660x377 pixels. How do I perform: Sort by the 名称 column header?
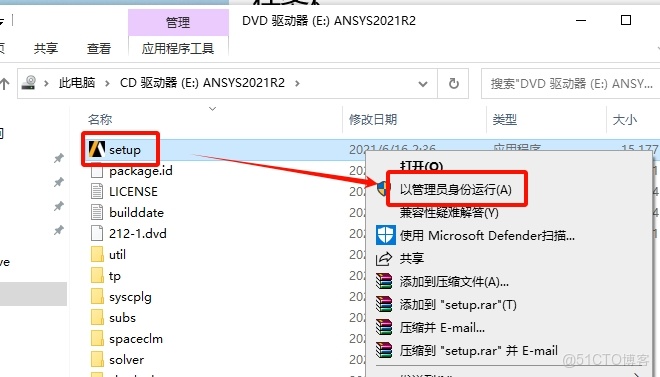[x=100, y=119]
